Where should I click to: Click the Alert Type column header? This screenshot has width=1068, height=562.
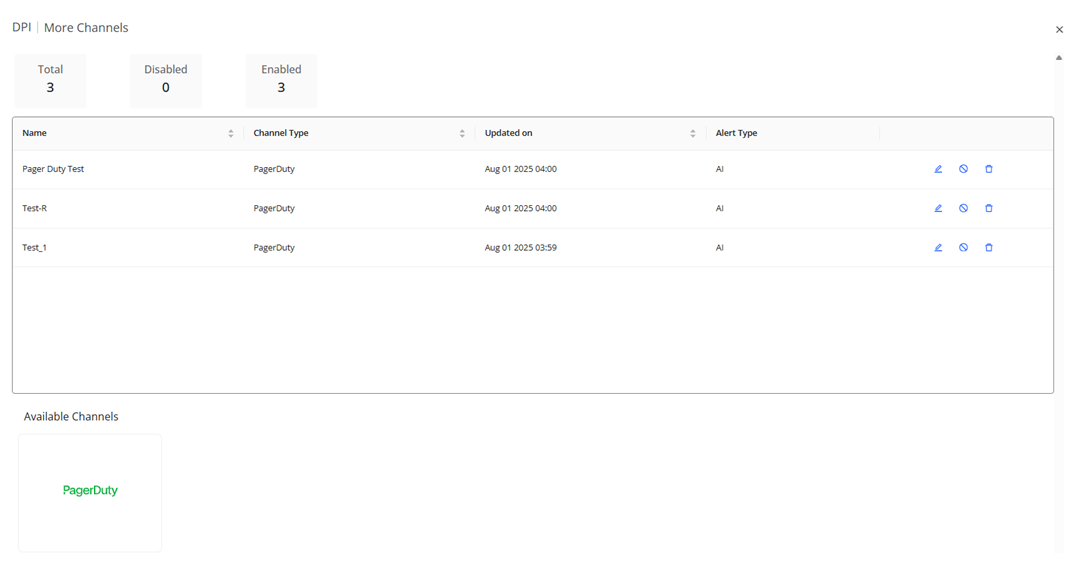click(x=737, y=133)
